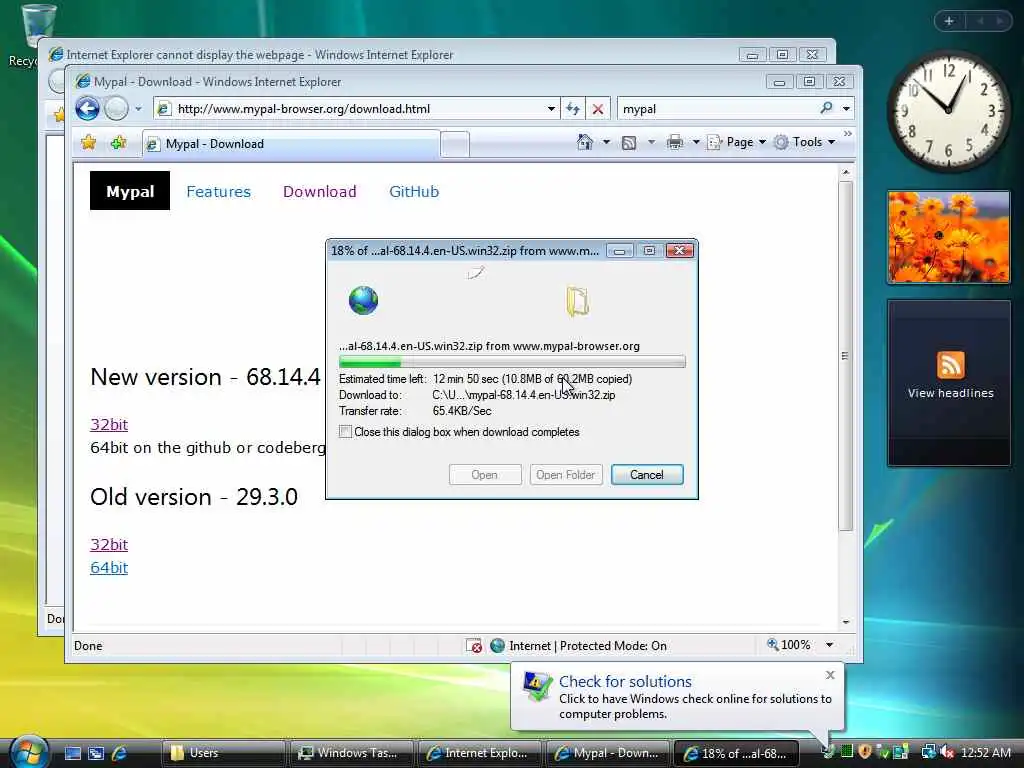Image resolution: width=1024 pixels, height=768 pixels.
Task: Click the analog clock sidebar gadget
Action: tap(948, 110)
